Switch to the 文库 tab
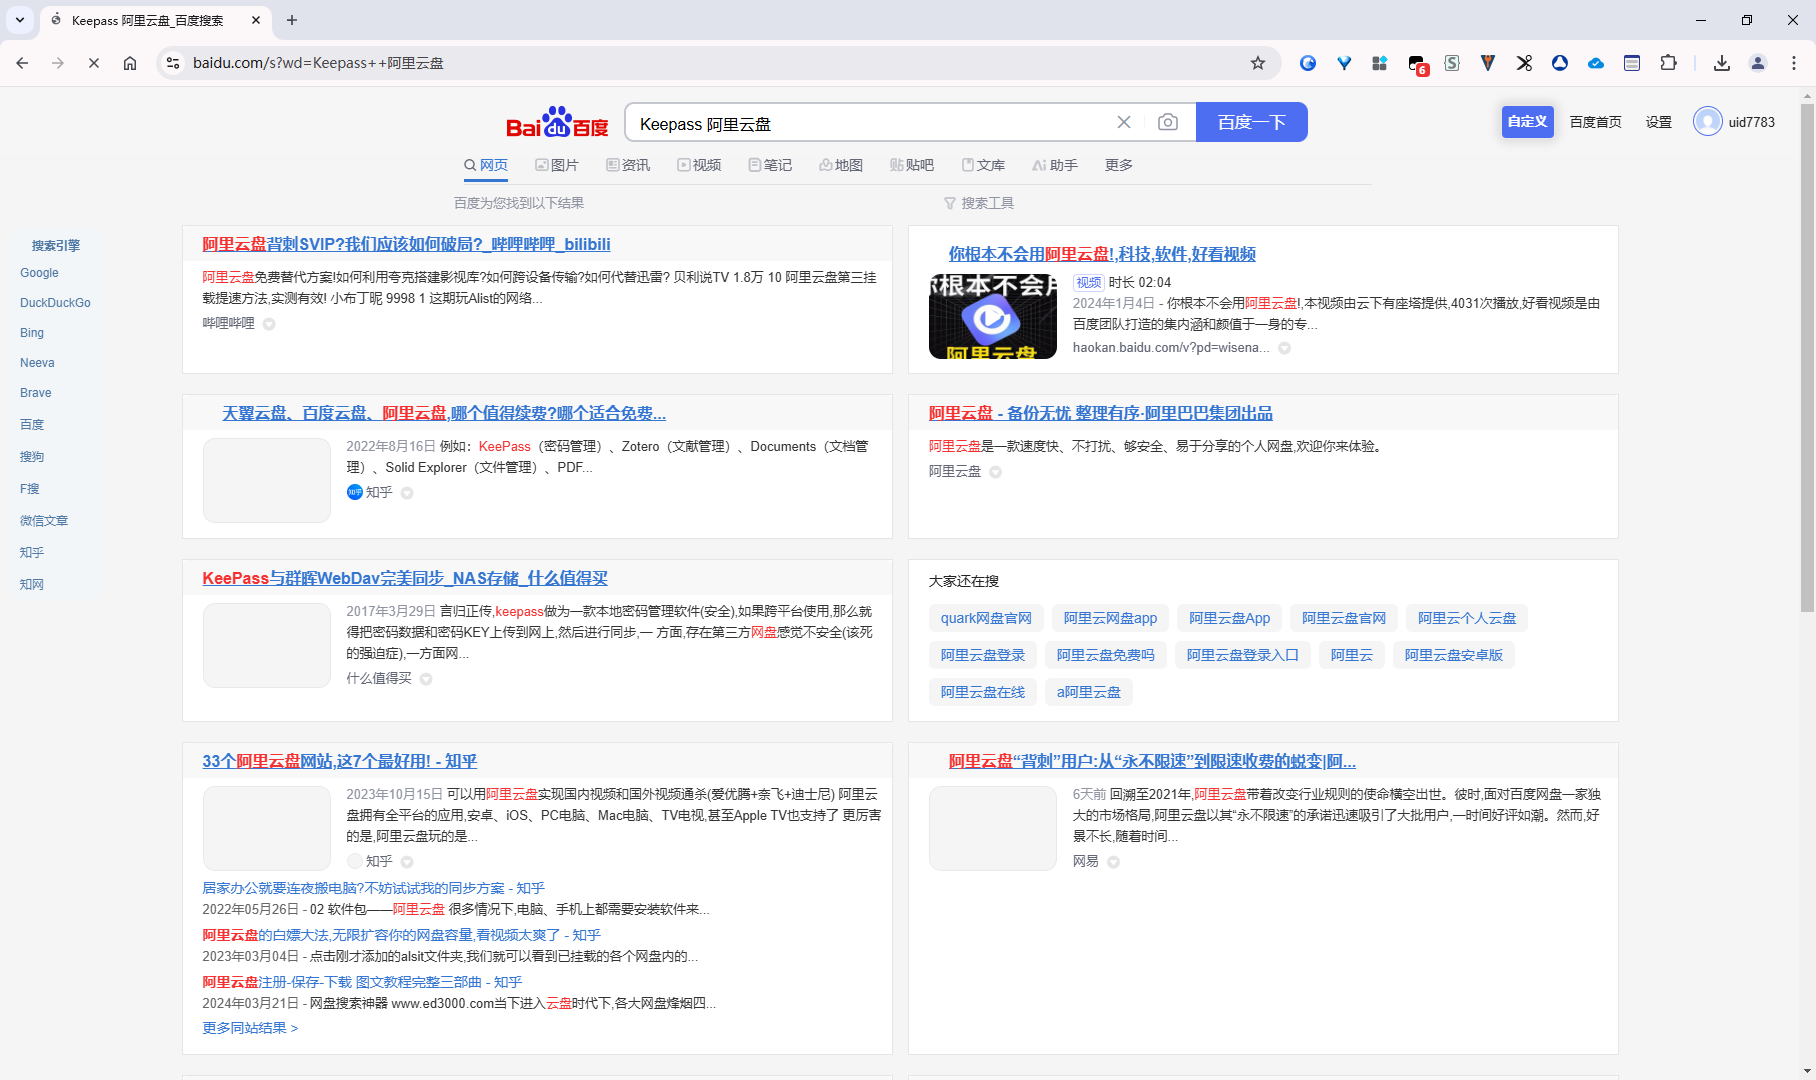Image resolution: width=1816 pixels, height=1080 pixels. [x=983, y=165]
